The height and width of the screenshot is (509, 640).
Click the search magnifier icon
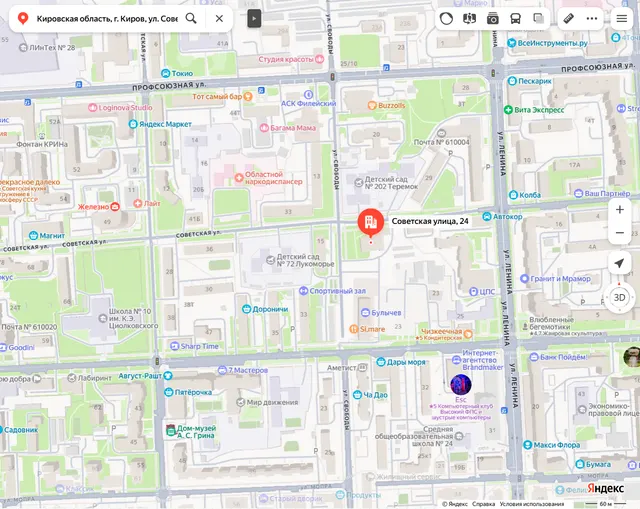coord(191,18)
